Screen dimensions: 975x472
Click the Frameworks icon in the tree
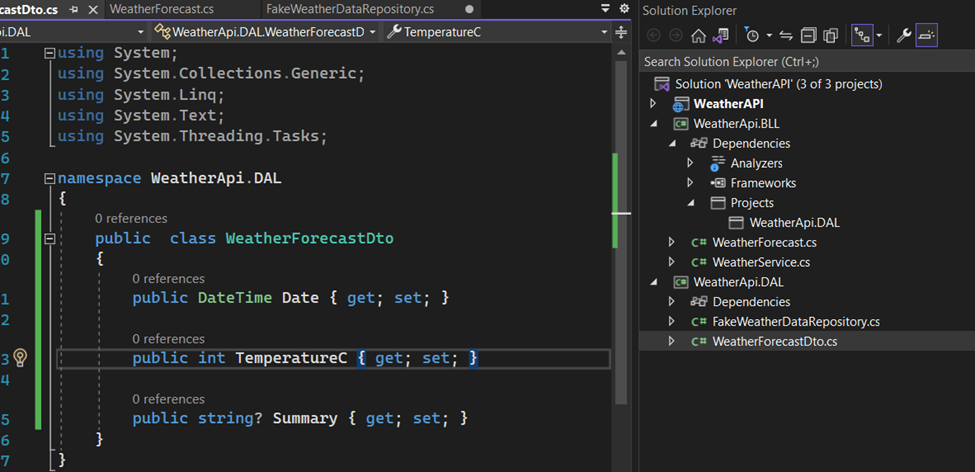718,183
